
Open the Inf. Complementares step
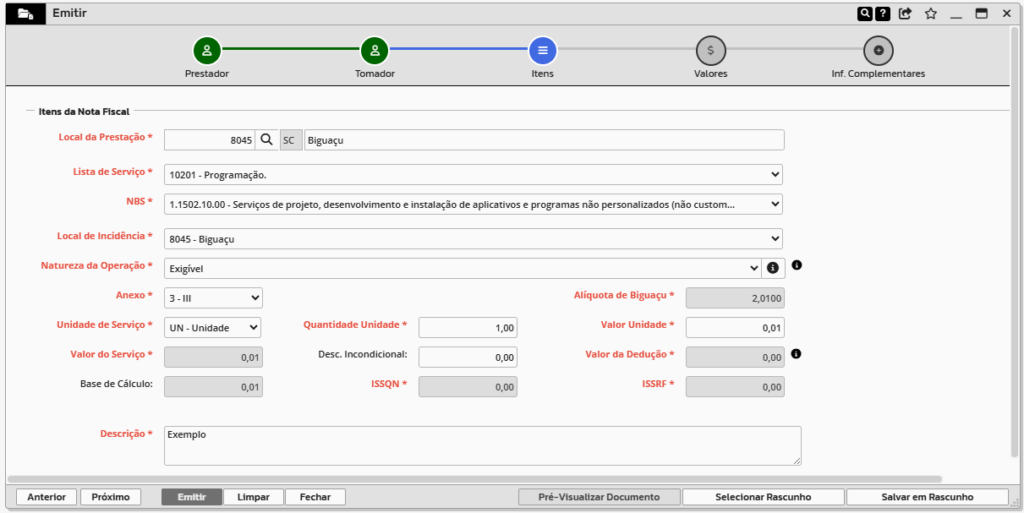(878, 49)
